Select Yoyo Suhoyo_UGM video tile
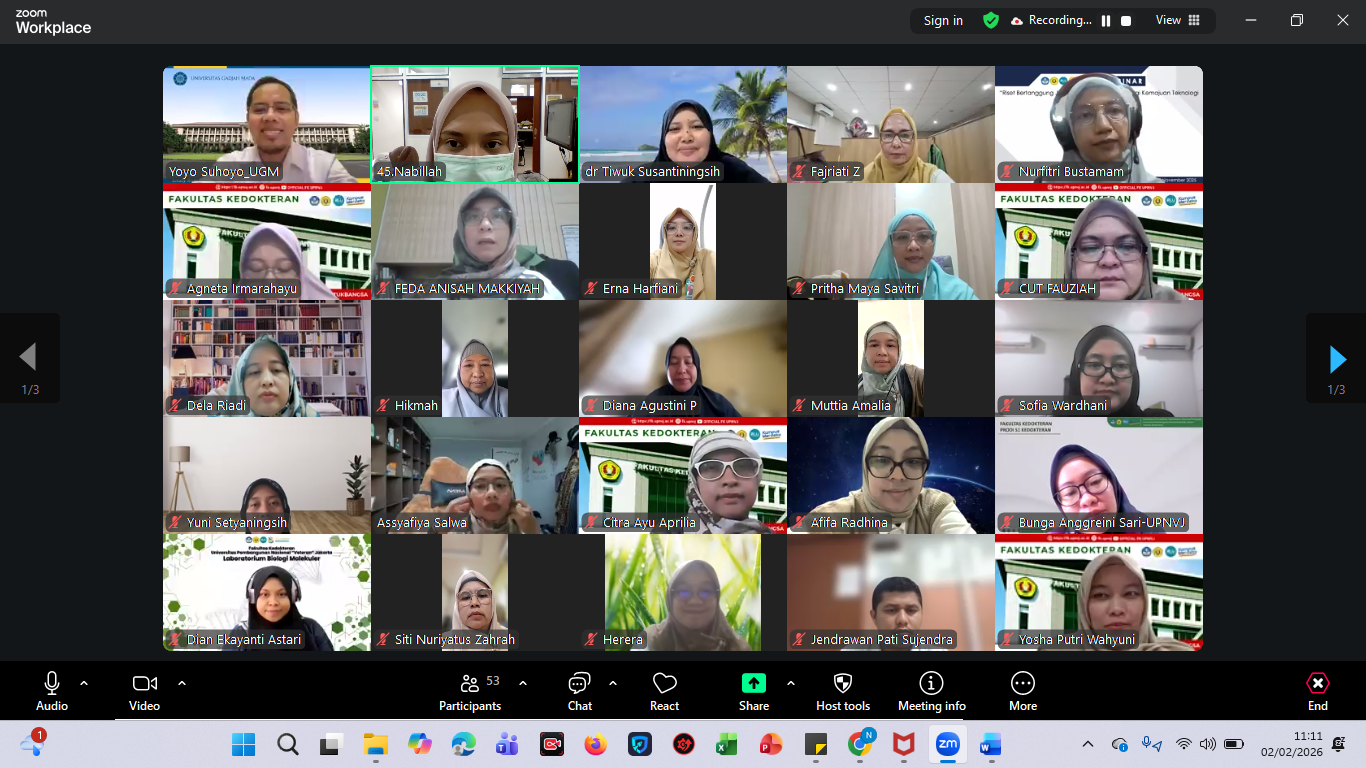 (x=267, y=124)
